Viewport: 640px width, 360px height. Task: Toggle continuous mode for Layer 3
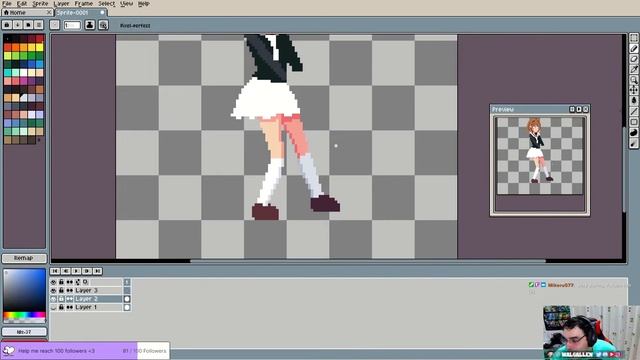[69, 291]
